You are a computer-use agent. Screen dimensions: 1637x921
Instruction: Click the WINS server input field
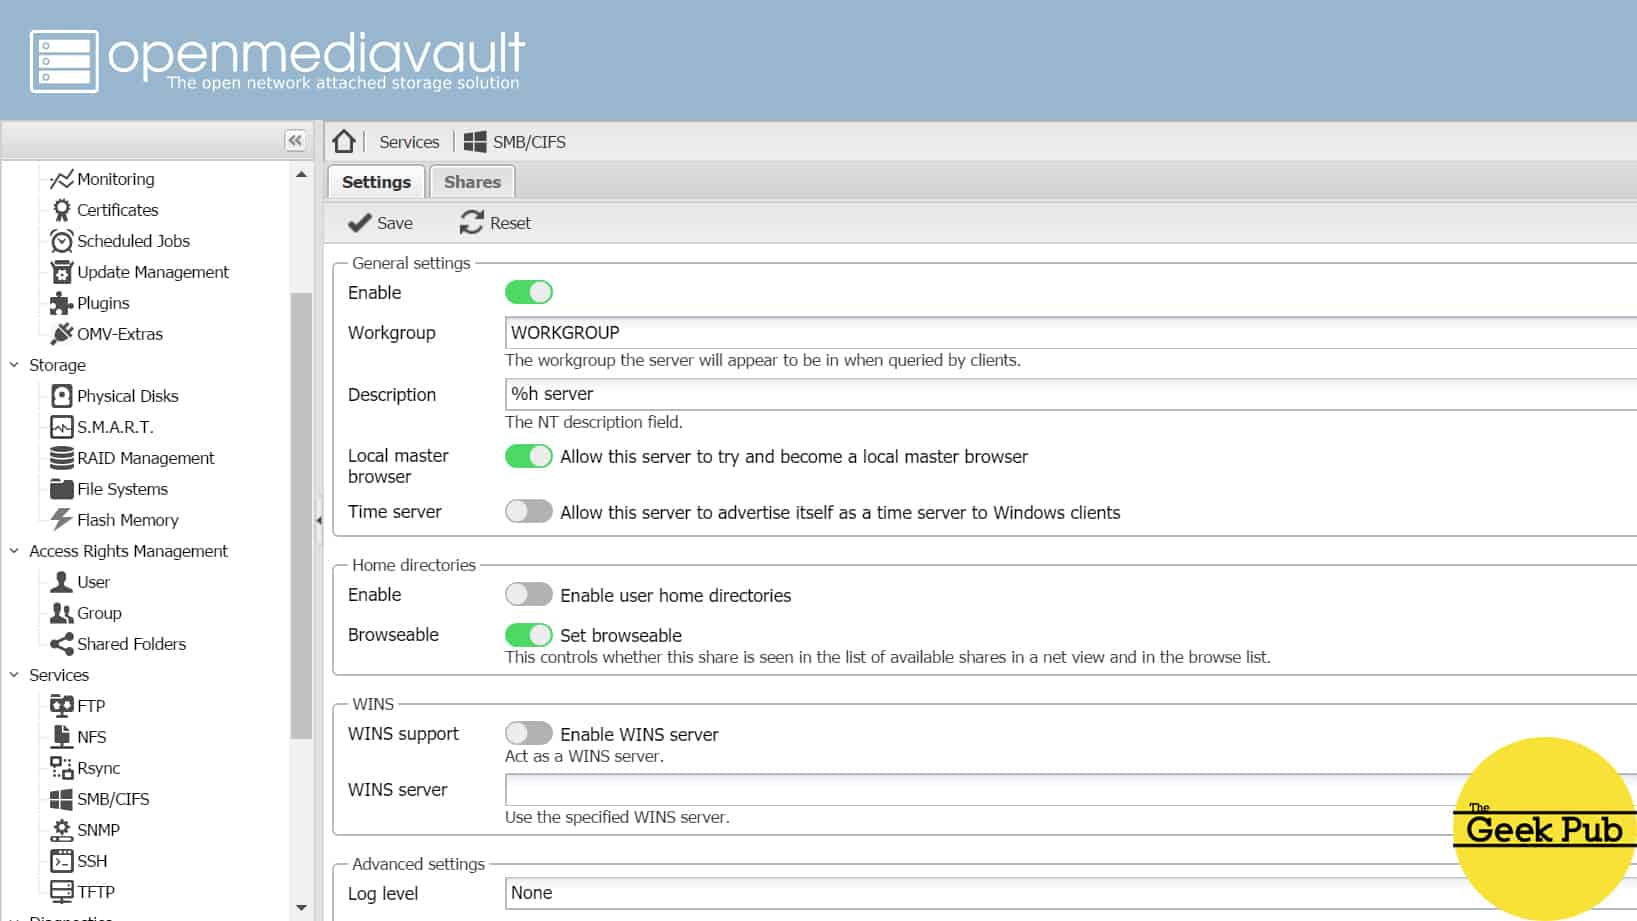(1070, 790)
